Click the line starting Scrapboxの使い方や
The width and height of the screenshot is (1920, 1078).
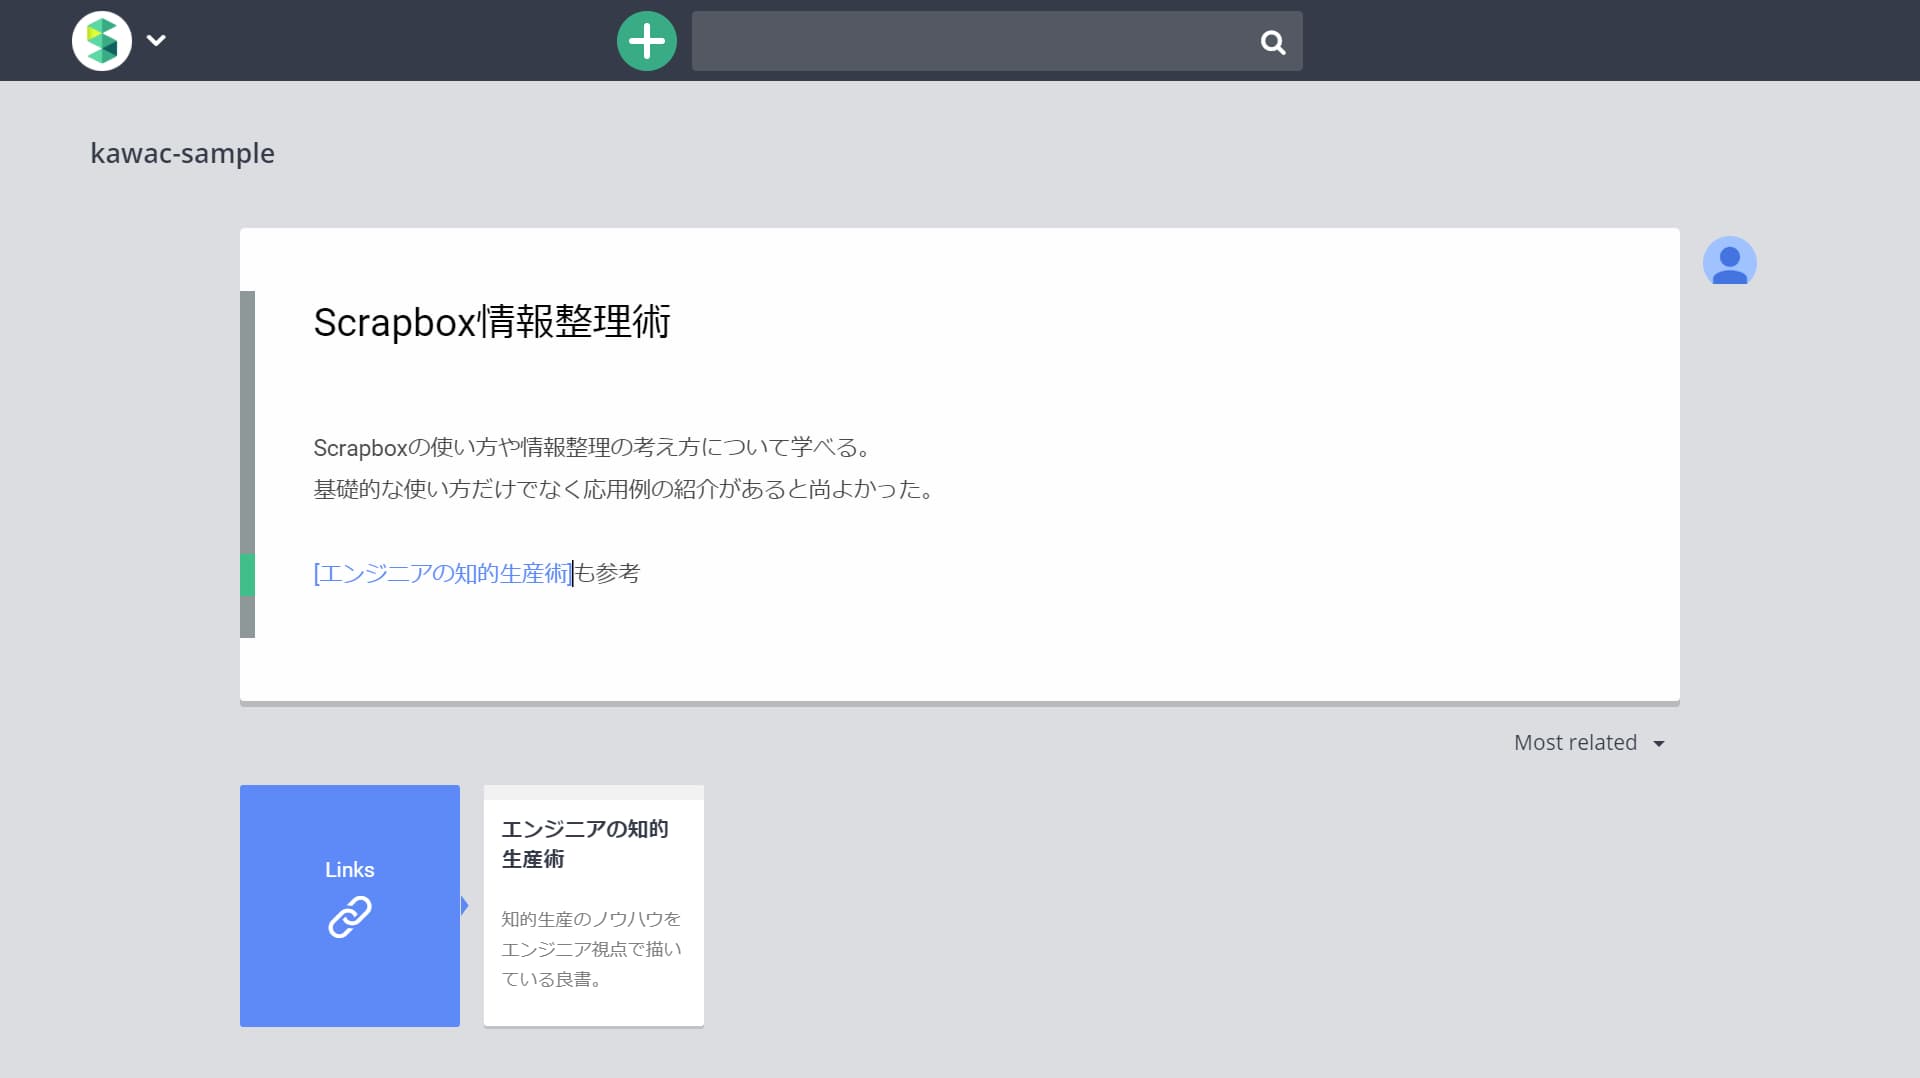pos(594,447)
